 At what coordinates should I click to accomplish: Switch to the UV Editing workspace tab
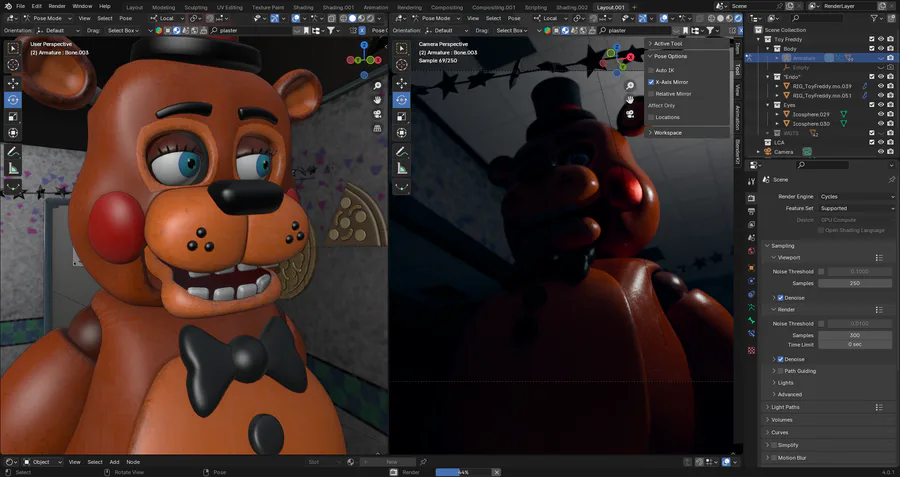tap(230, 7)
